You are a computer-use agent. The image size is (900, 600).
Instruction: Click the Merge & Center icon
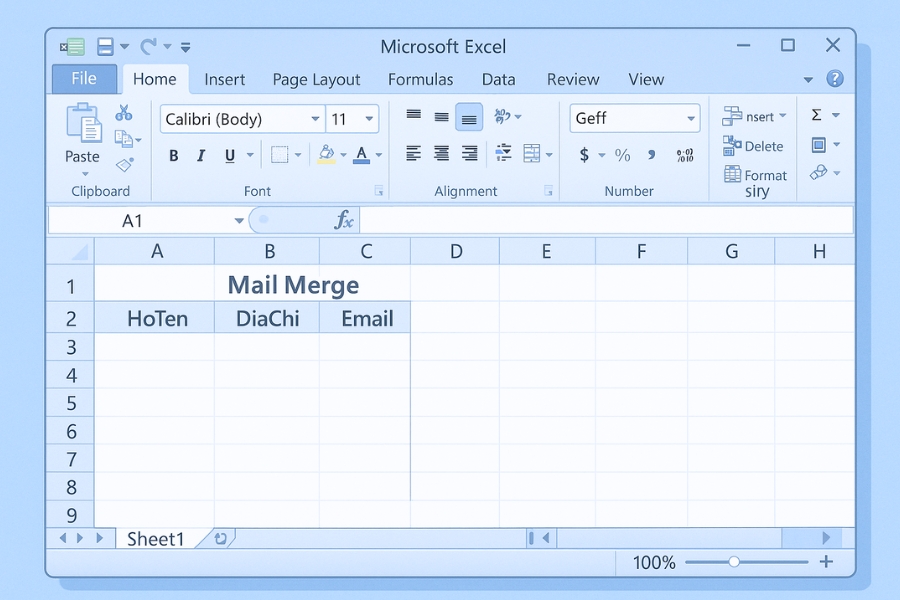[530, 154]
